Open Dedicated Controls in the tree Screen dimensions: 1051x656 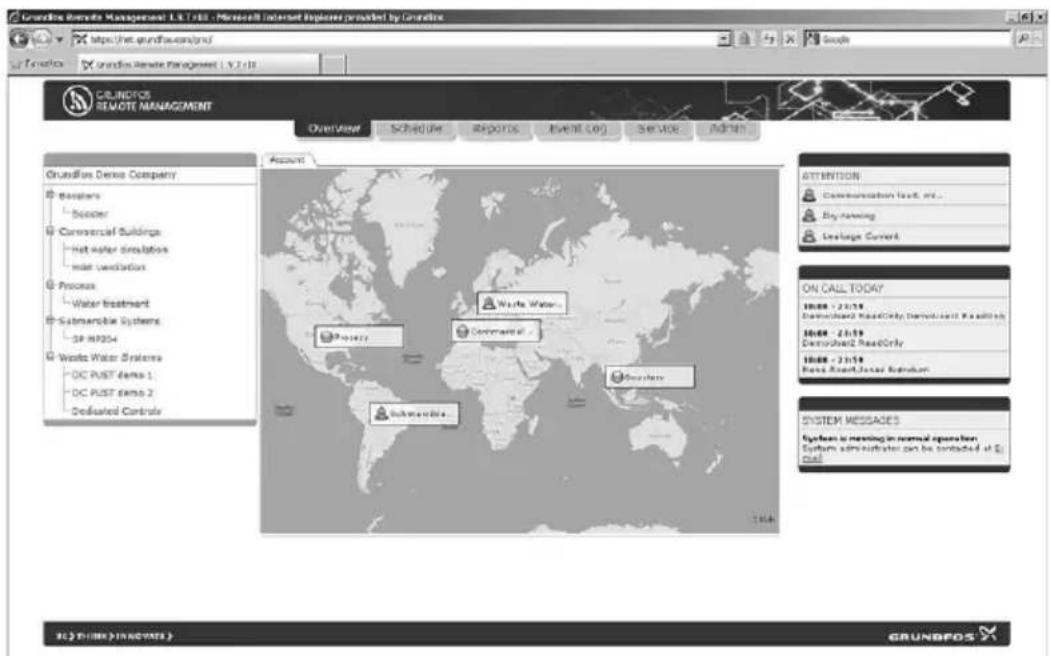tap(116, 411)
